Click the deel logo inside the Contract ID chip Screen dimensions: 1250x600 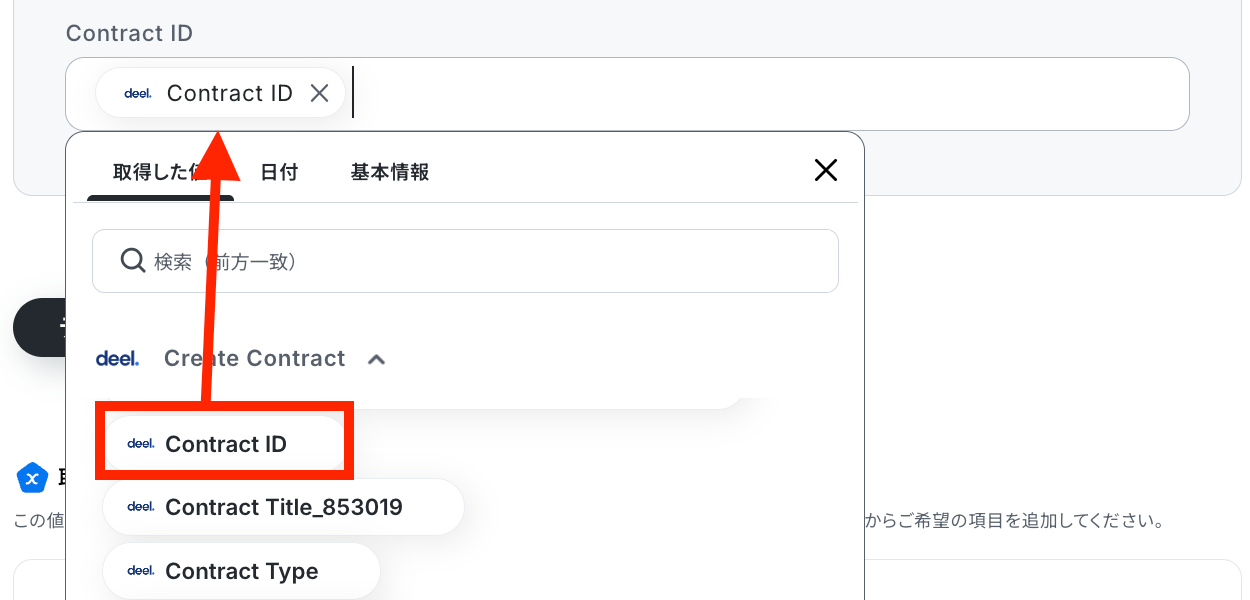[138, 93]
